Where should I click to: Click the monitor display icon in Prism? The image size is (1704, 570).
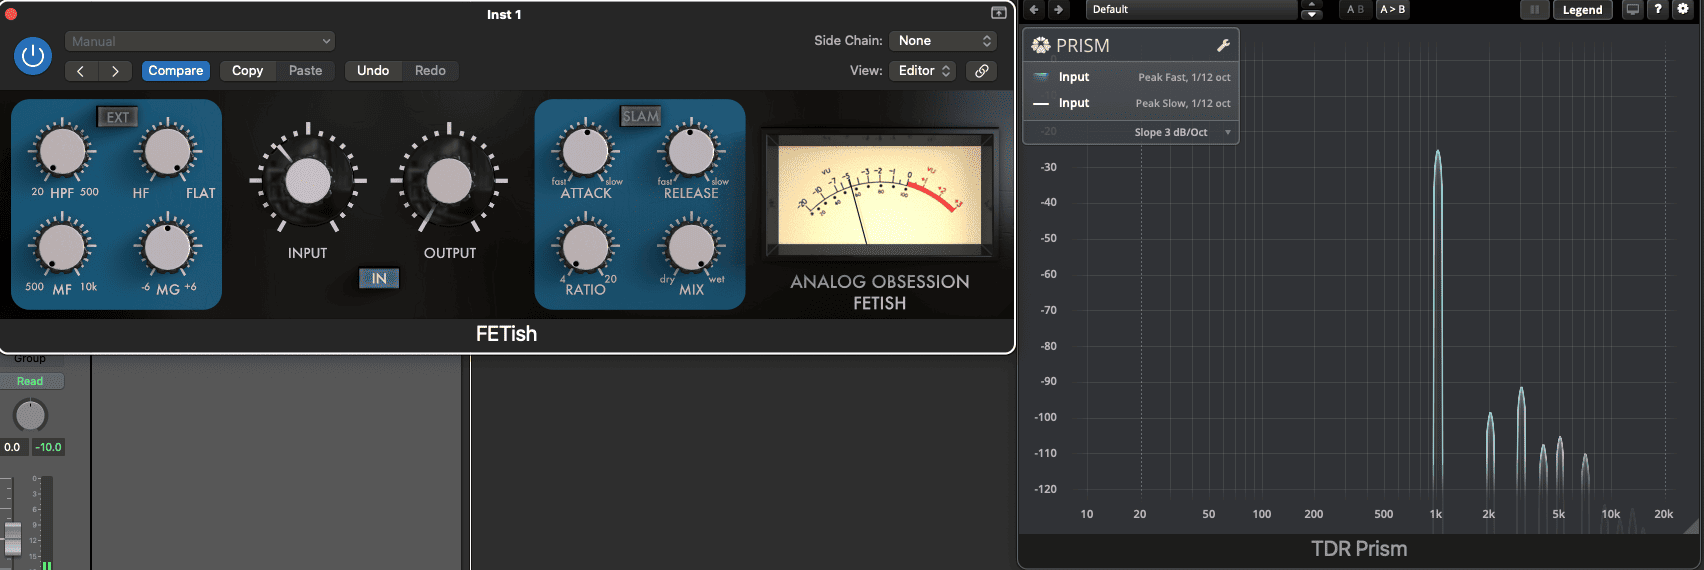click(1633, 9)
